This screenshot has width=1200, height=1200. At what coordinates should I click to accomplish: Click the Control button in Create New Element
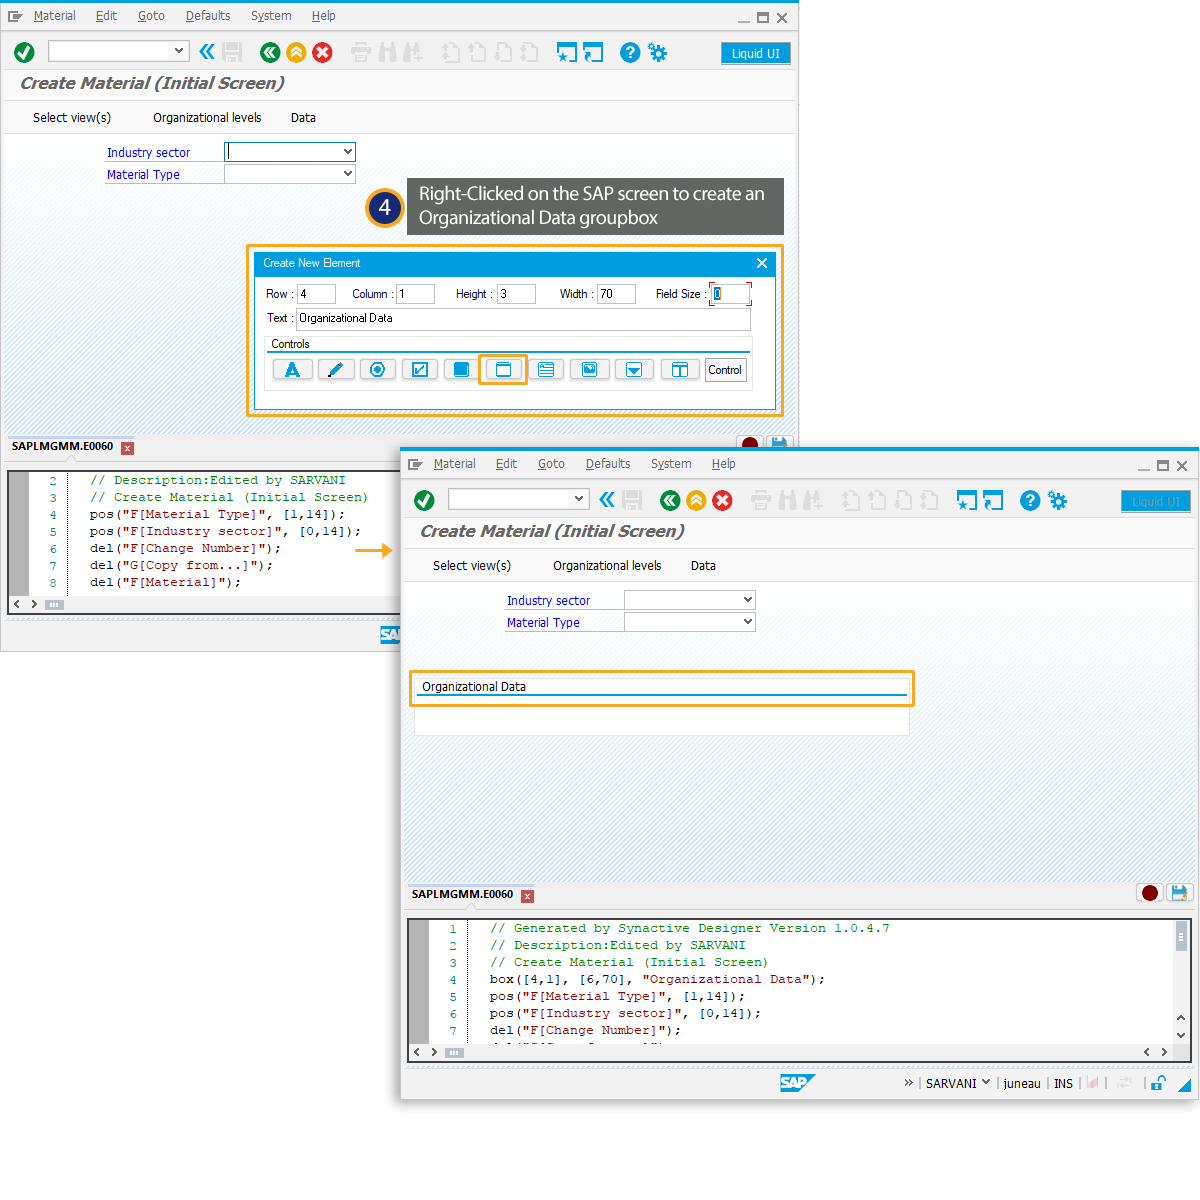pos(725,370)
